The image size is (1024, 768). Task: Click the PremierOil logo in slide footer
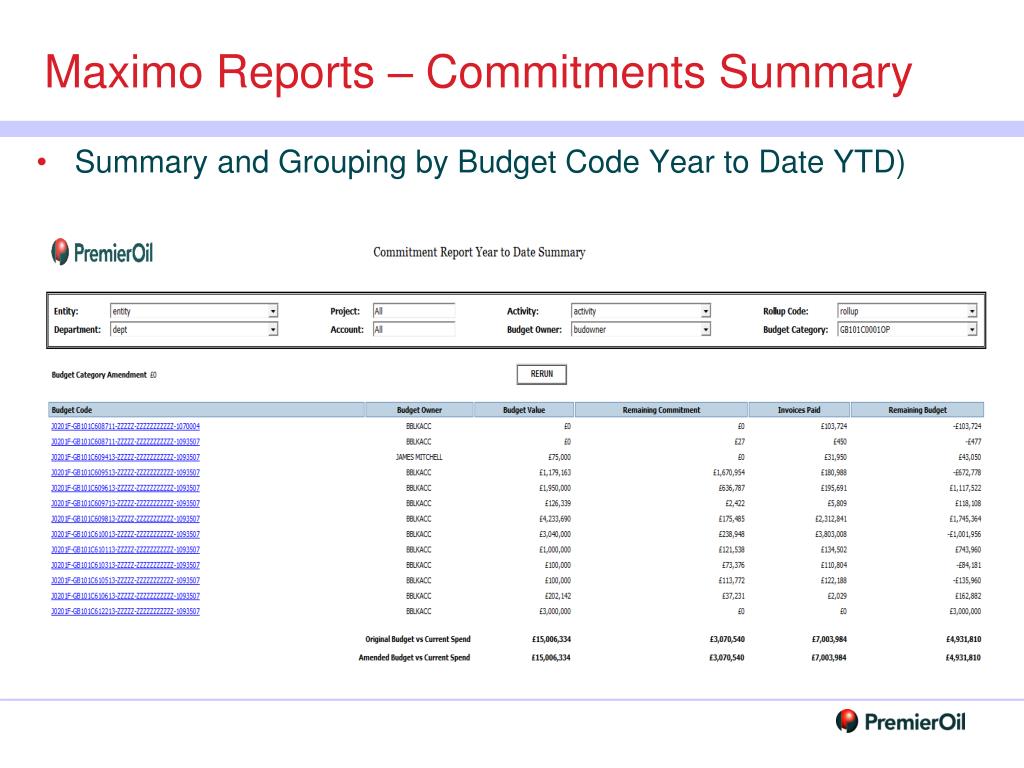[x=901, y=722]
